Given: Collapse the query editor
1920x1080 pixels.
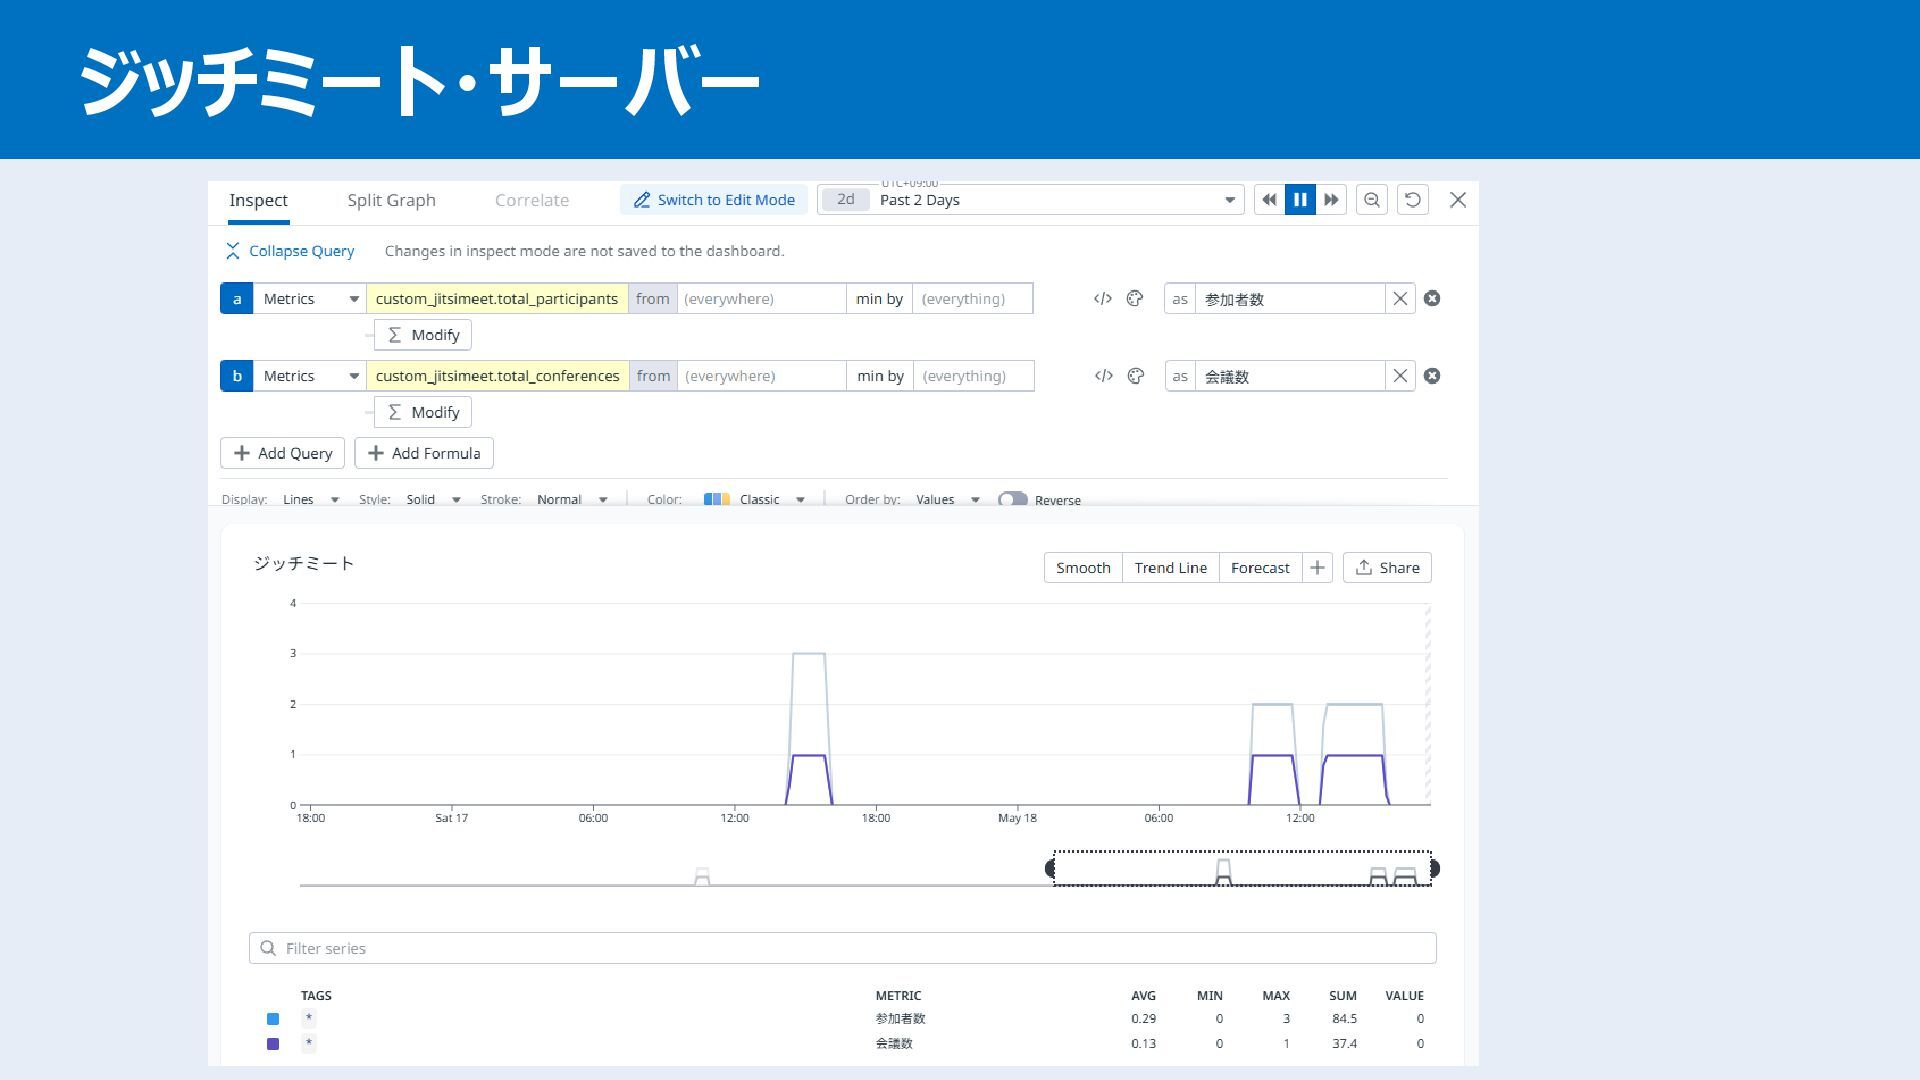Looking at the screenshot, I should [290, 251].
